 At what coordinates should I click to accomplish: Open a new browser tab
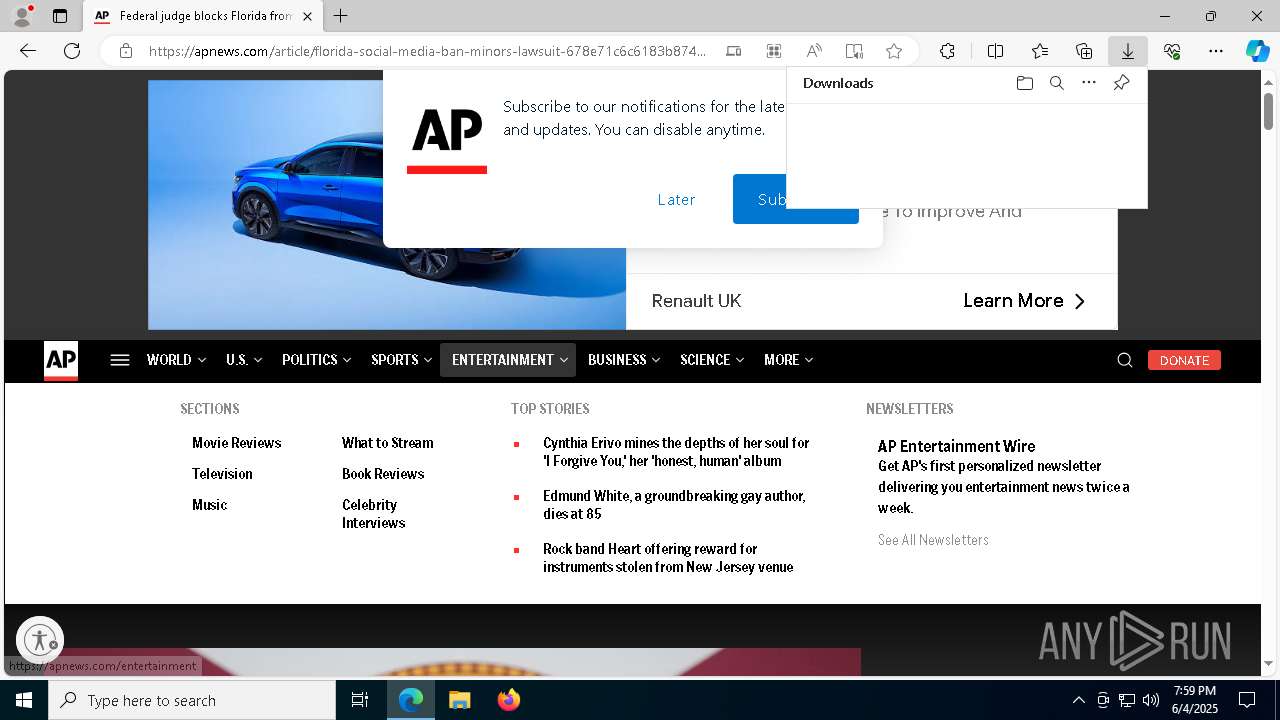coord(341,16)
